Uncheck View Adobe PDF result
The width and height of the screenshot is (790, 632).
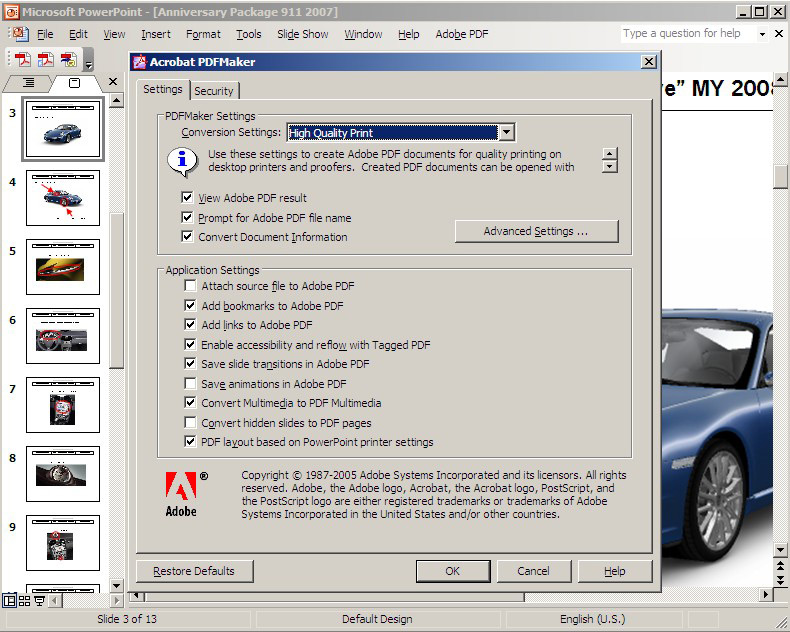point(187,197)
